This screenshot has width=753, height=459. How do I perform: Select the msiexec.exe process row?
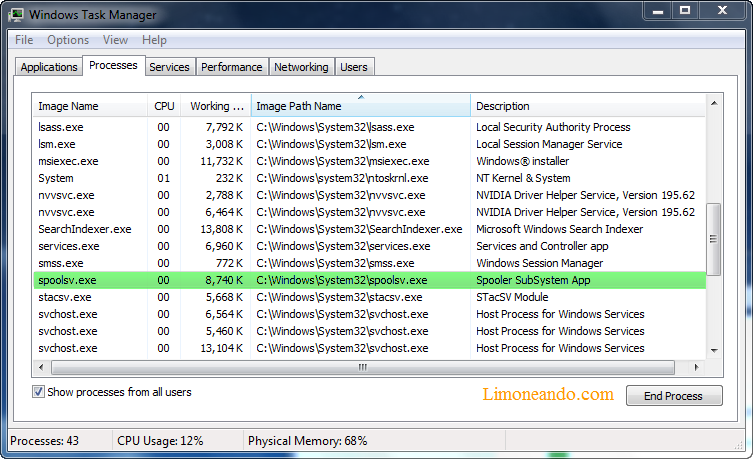pyautogui.click(x=369, y=161)
